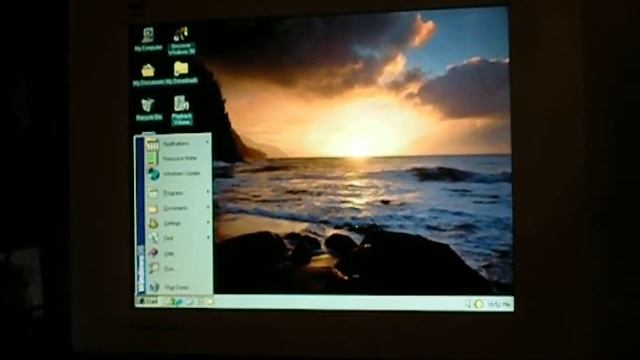Open the Settings entry in Start menu
The image size is (640, 360).
(178, 223)
